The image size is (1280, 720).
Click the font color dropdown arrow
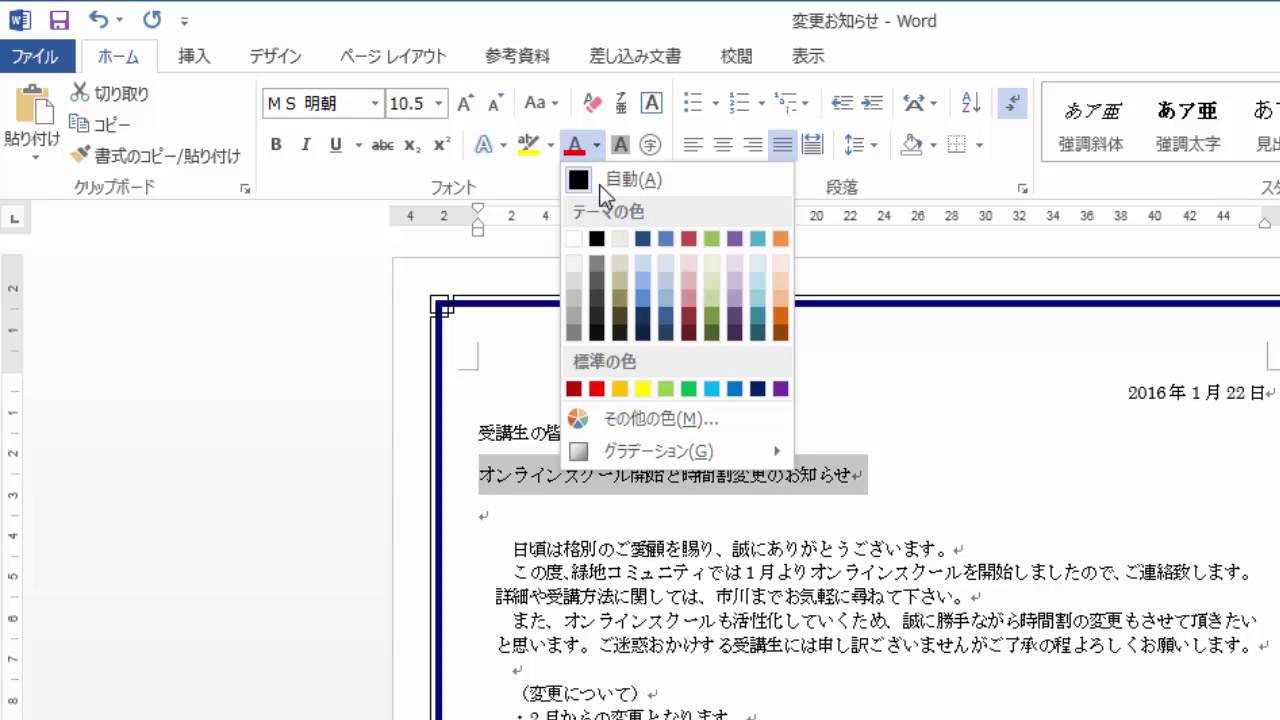pos(596,146)
